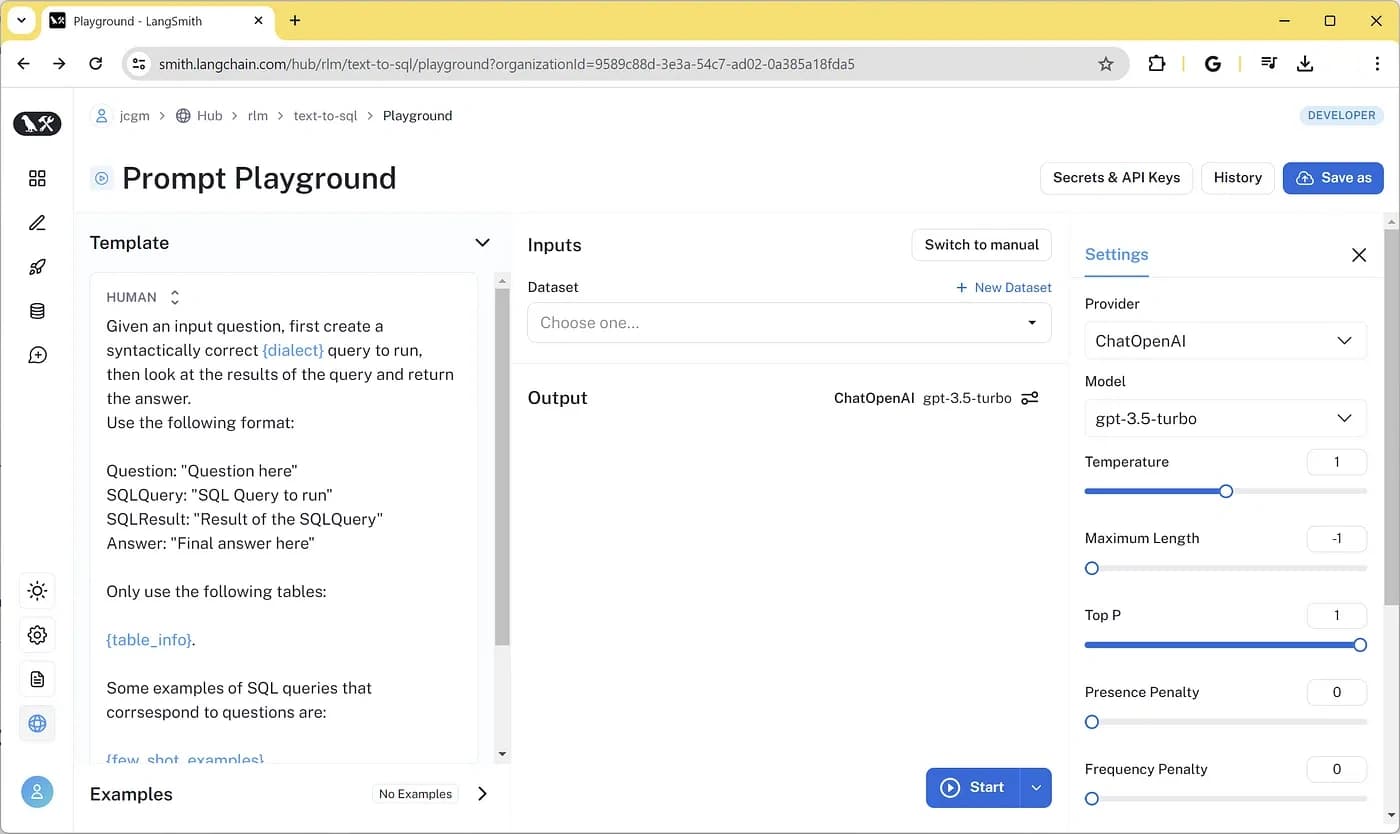Click the rocket deployments icon in the sidebar
The width and height of the screenshot is (1400, 834).
(x=37, y=266)
